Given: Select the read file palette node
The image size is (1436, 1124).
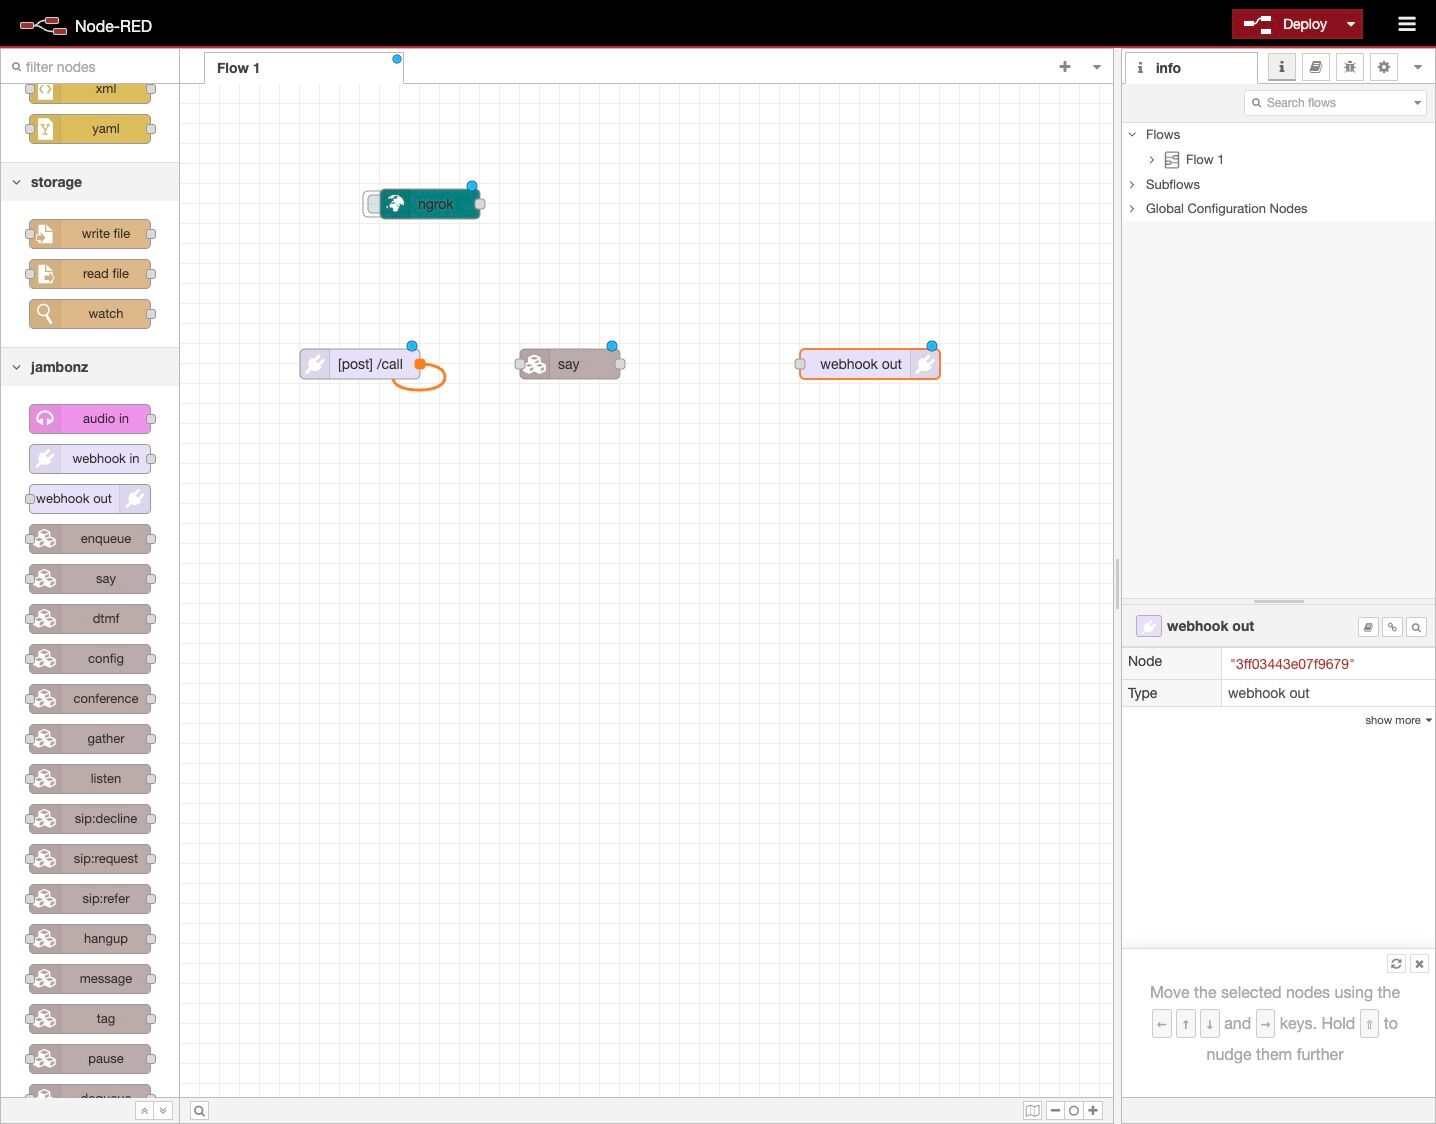Looking at the screenshot, I should click(90, 274).
